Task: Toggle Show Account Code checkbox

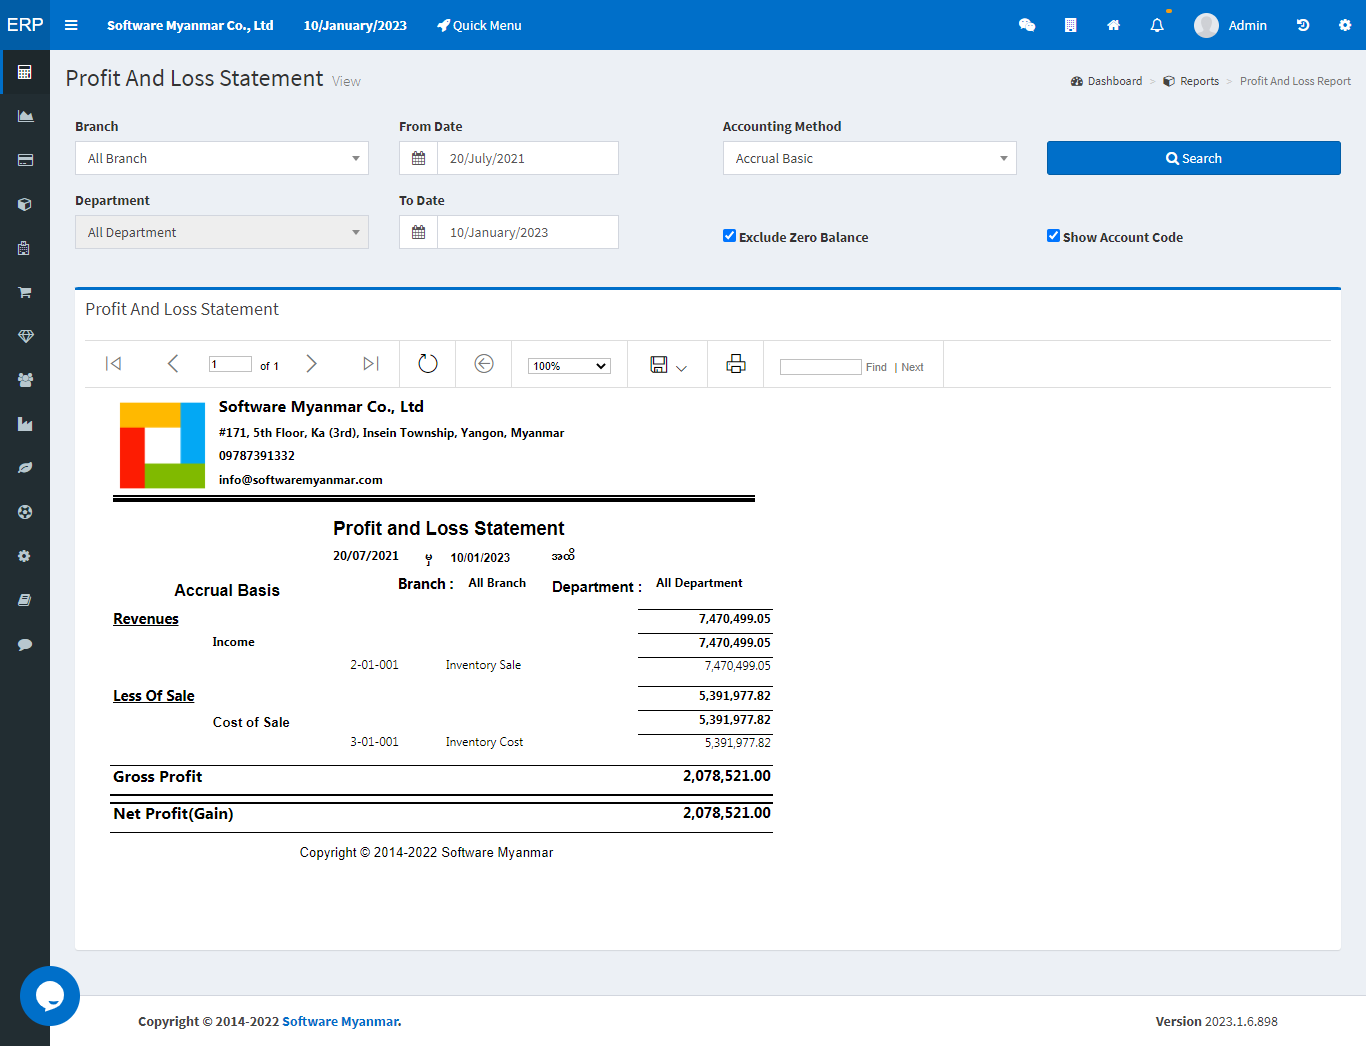Action: click(1053, 236)
